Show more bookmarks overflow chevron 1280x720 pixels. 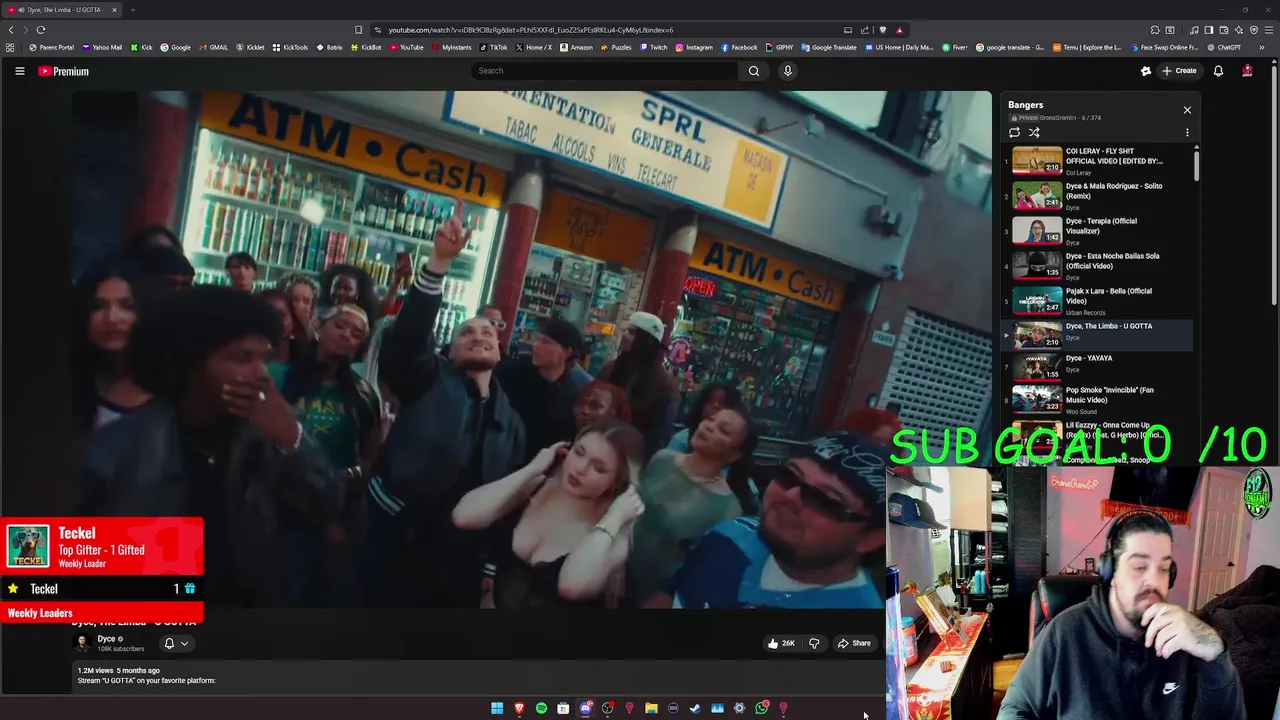pyautogui.click(x=1262, y=47)
